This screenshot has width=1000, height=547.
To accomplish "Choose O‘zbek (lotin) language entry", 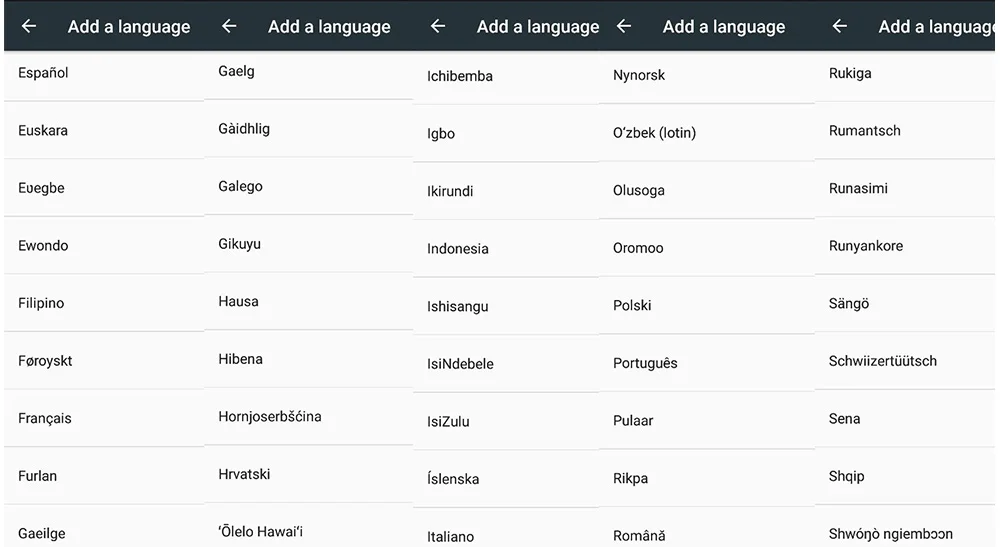I will point(654,132).
